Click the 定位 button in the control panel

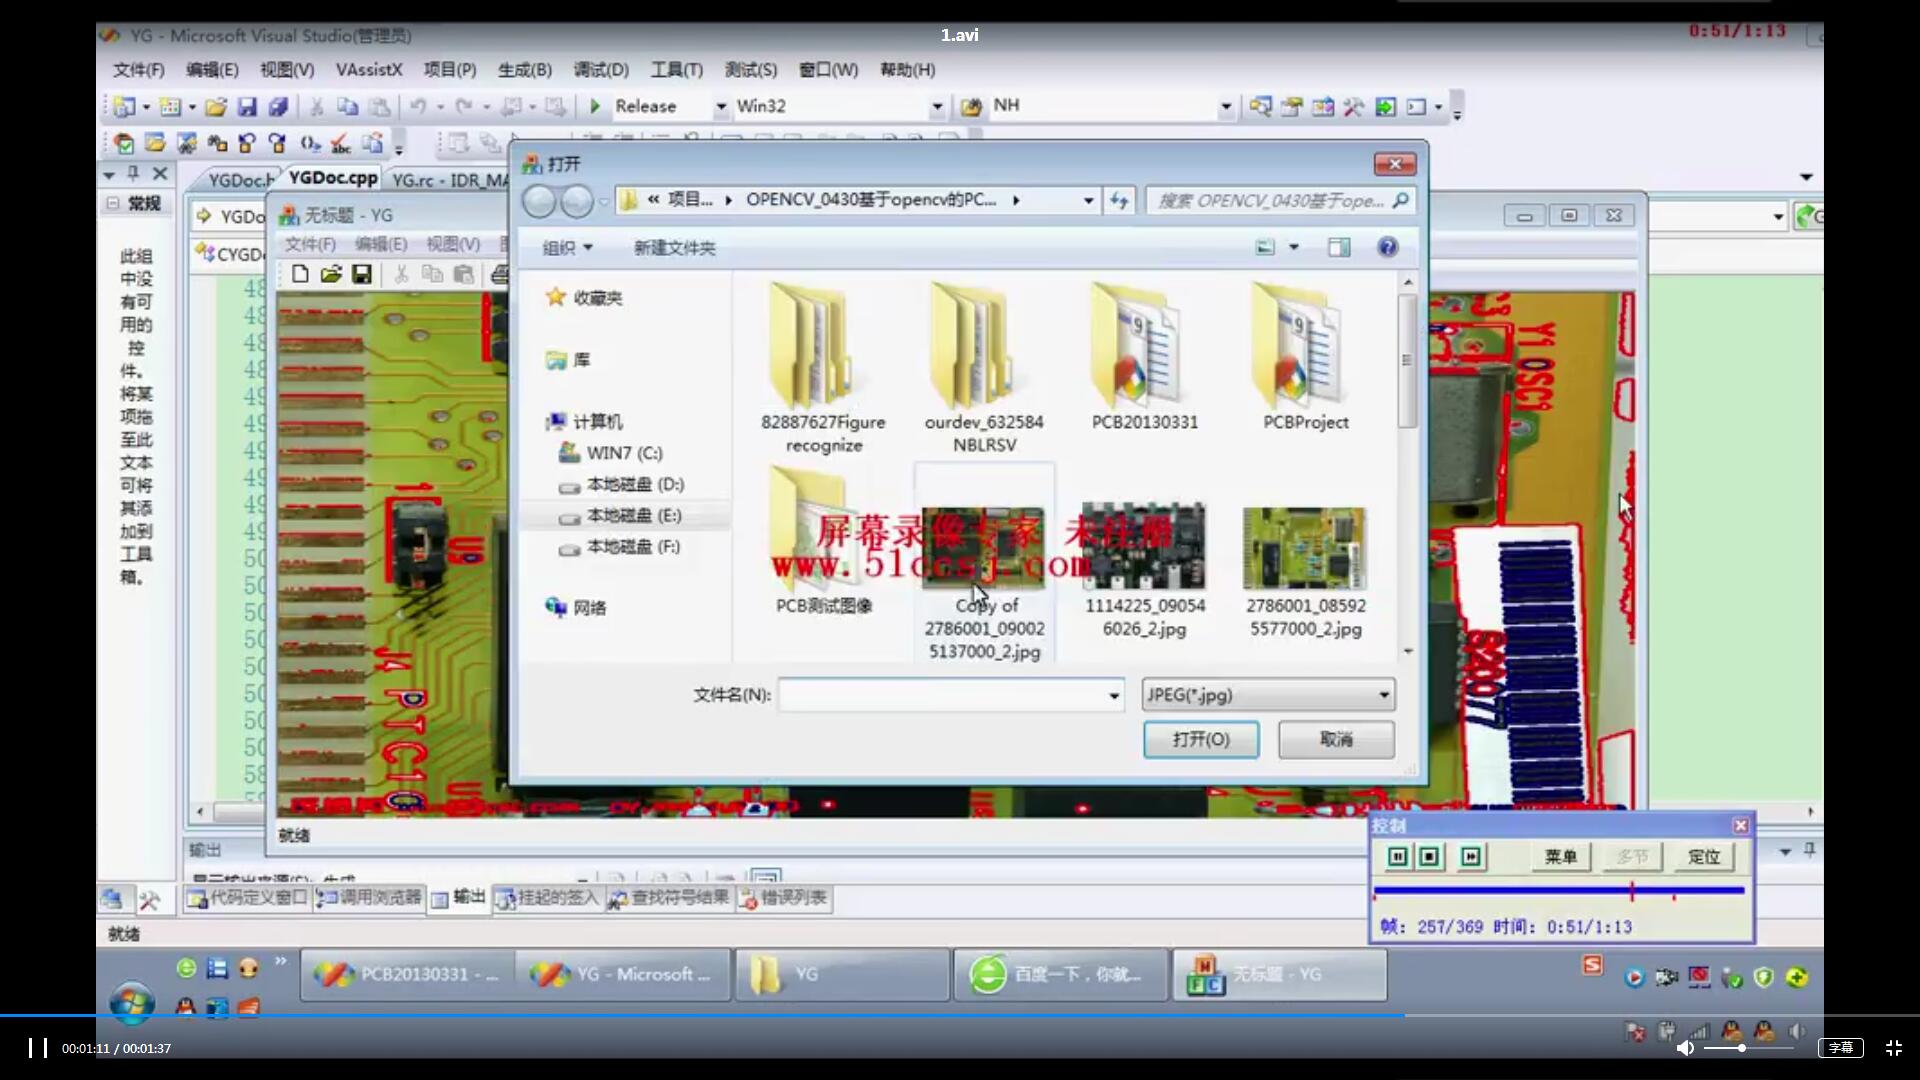coord(1704,857)
